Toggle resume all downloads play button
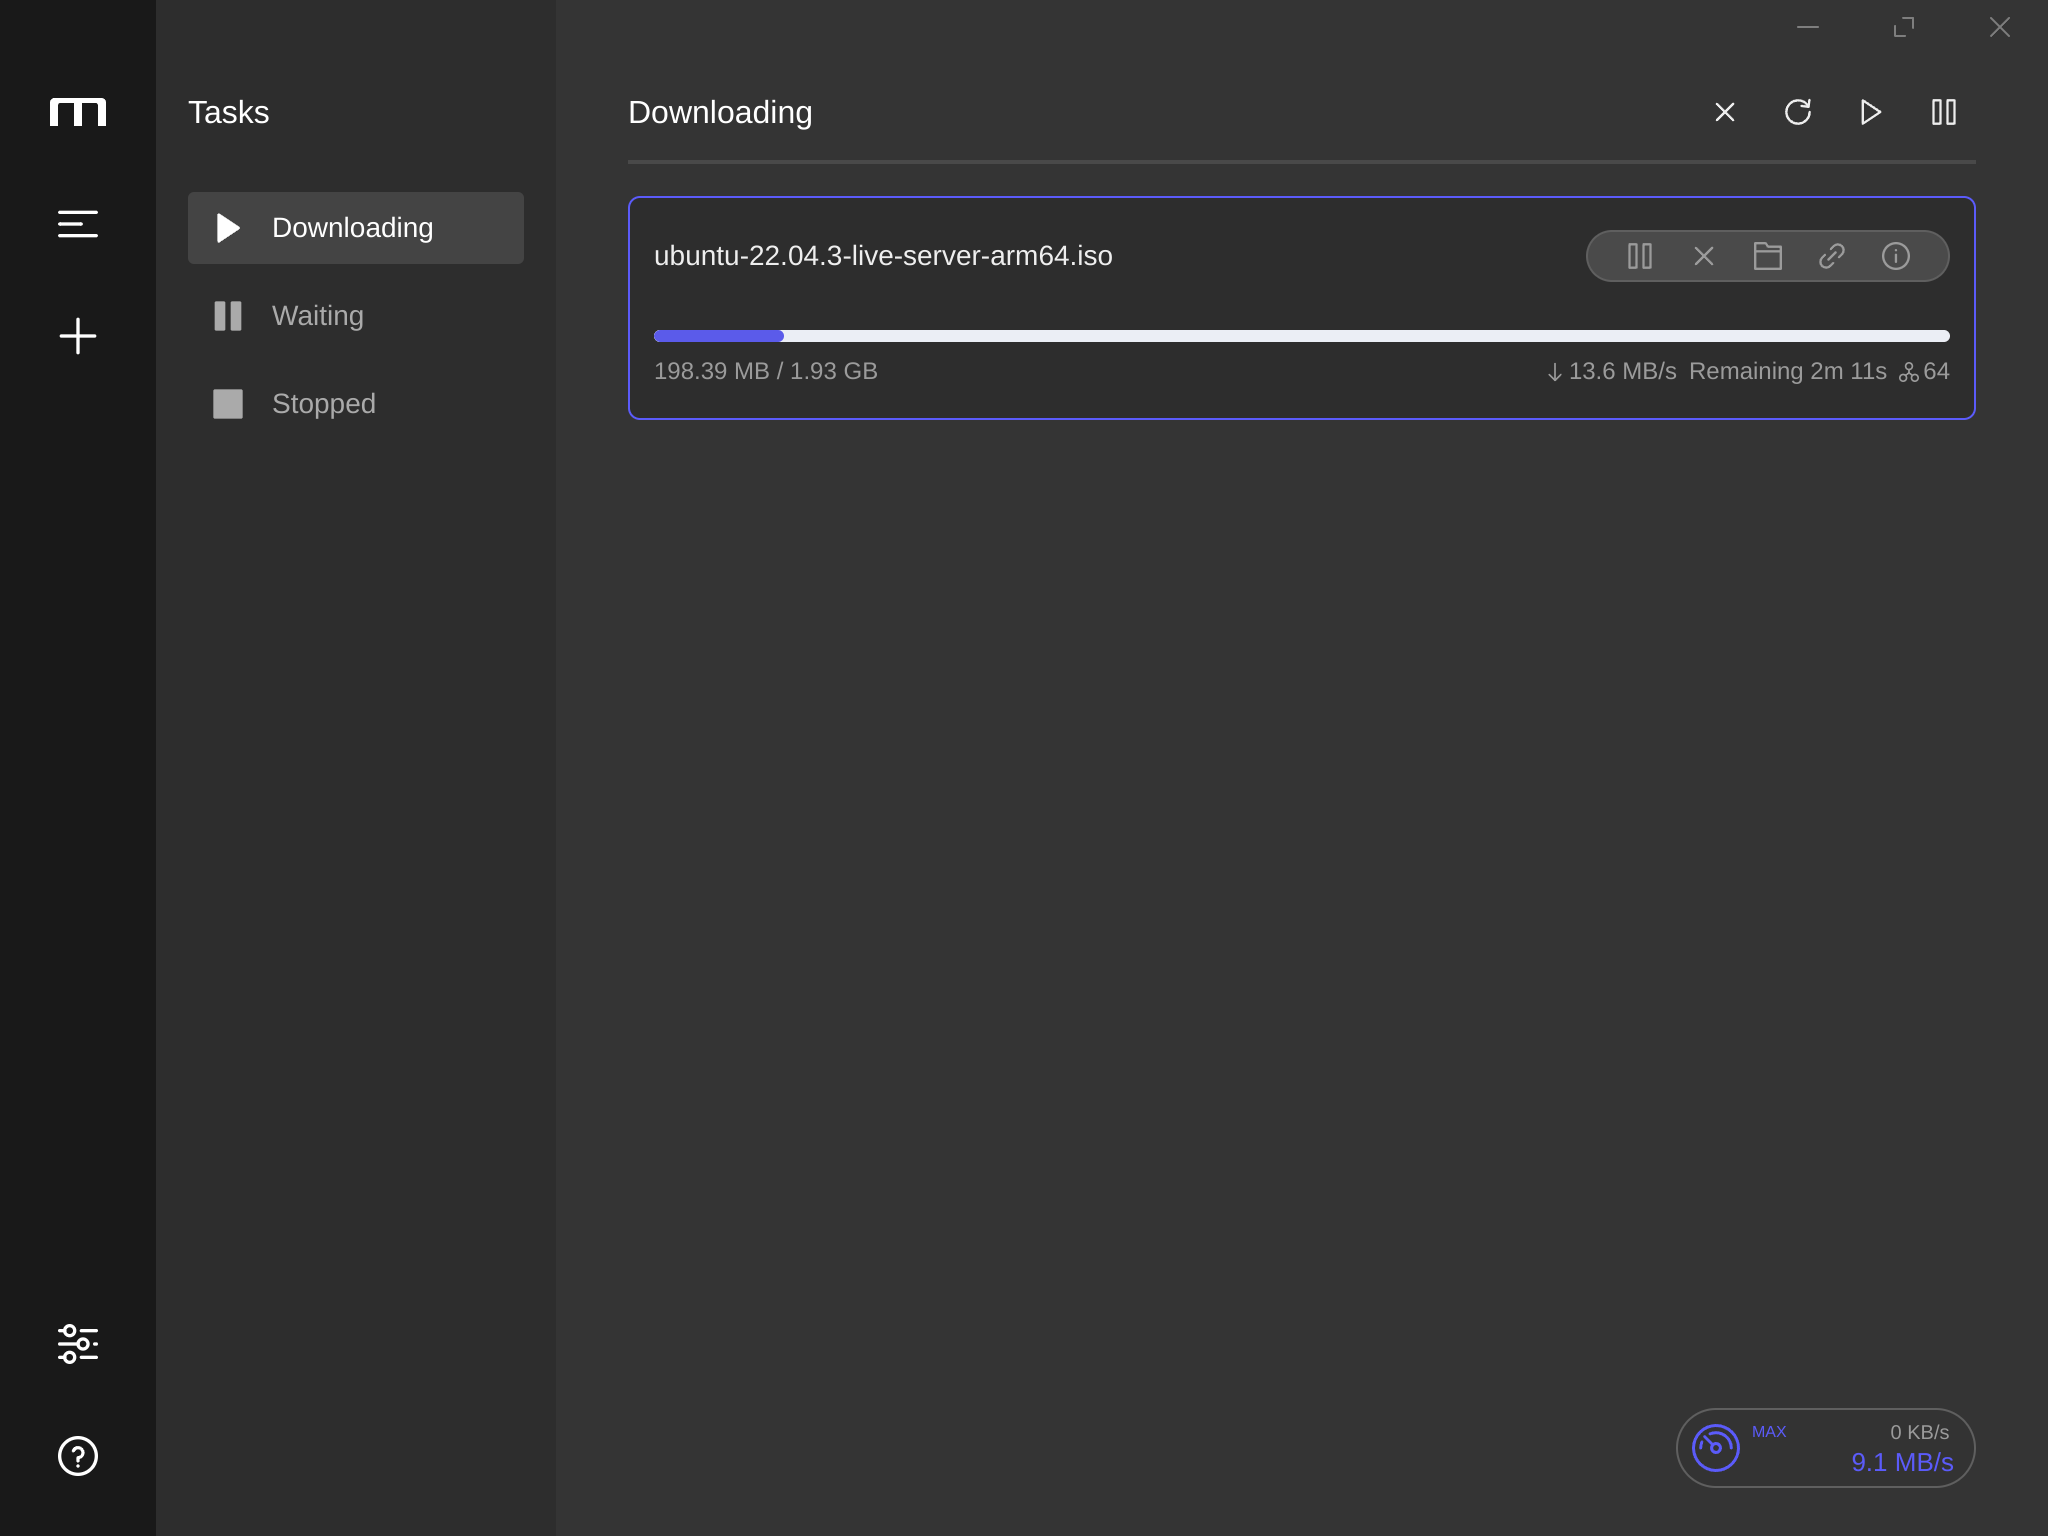The height and width of the screenshot is (1536, 2048). (x=1872, y=111)
